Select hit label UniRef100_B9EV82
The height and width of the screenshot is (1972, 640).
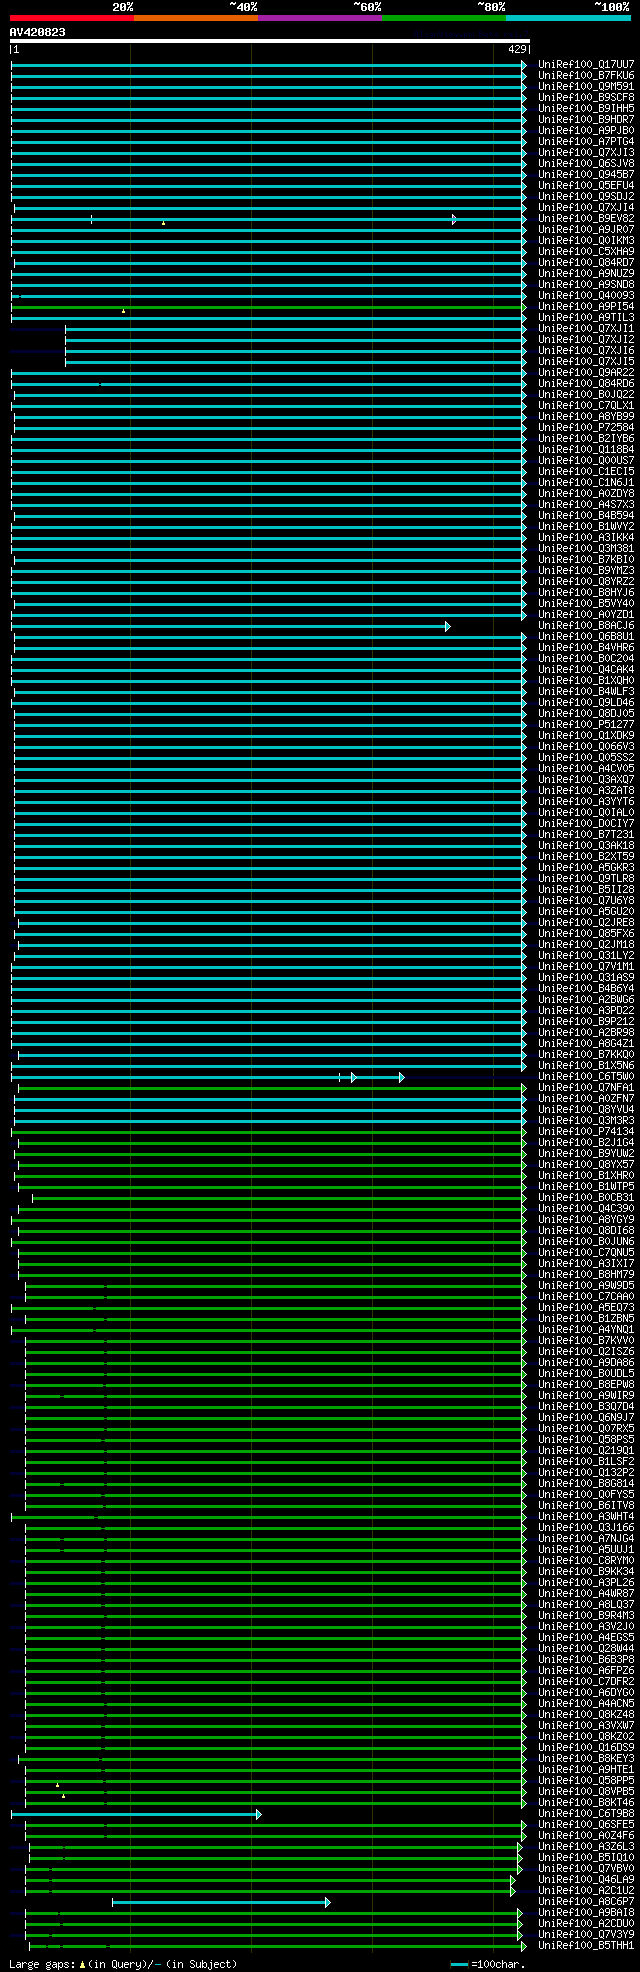[586, 219]
